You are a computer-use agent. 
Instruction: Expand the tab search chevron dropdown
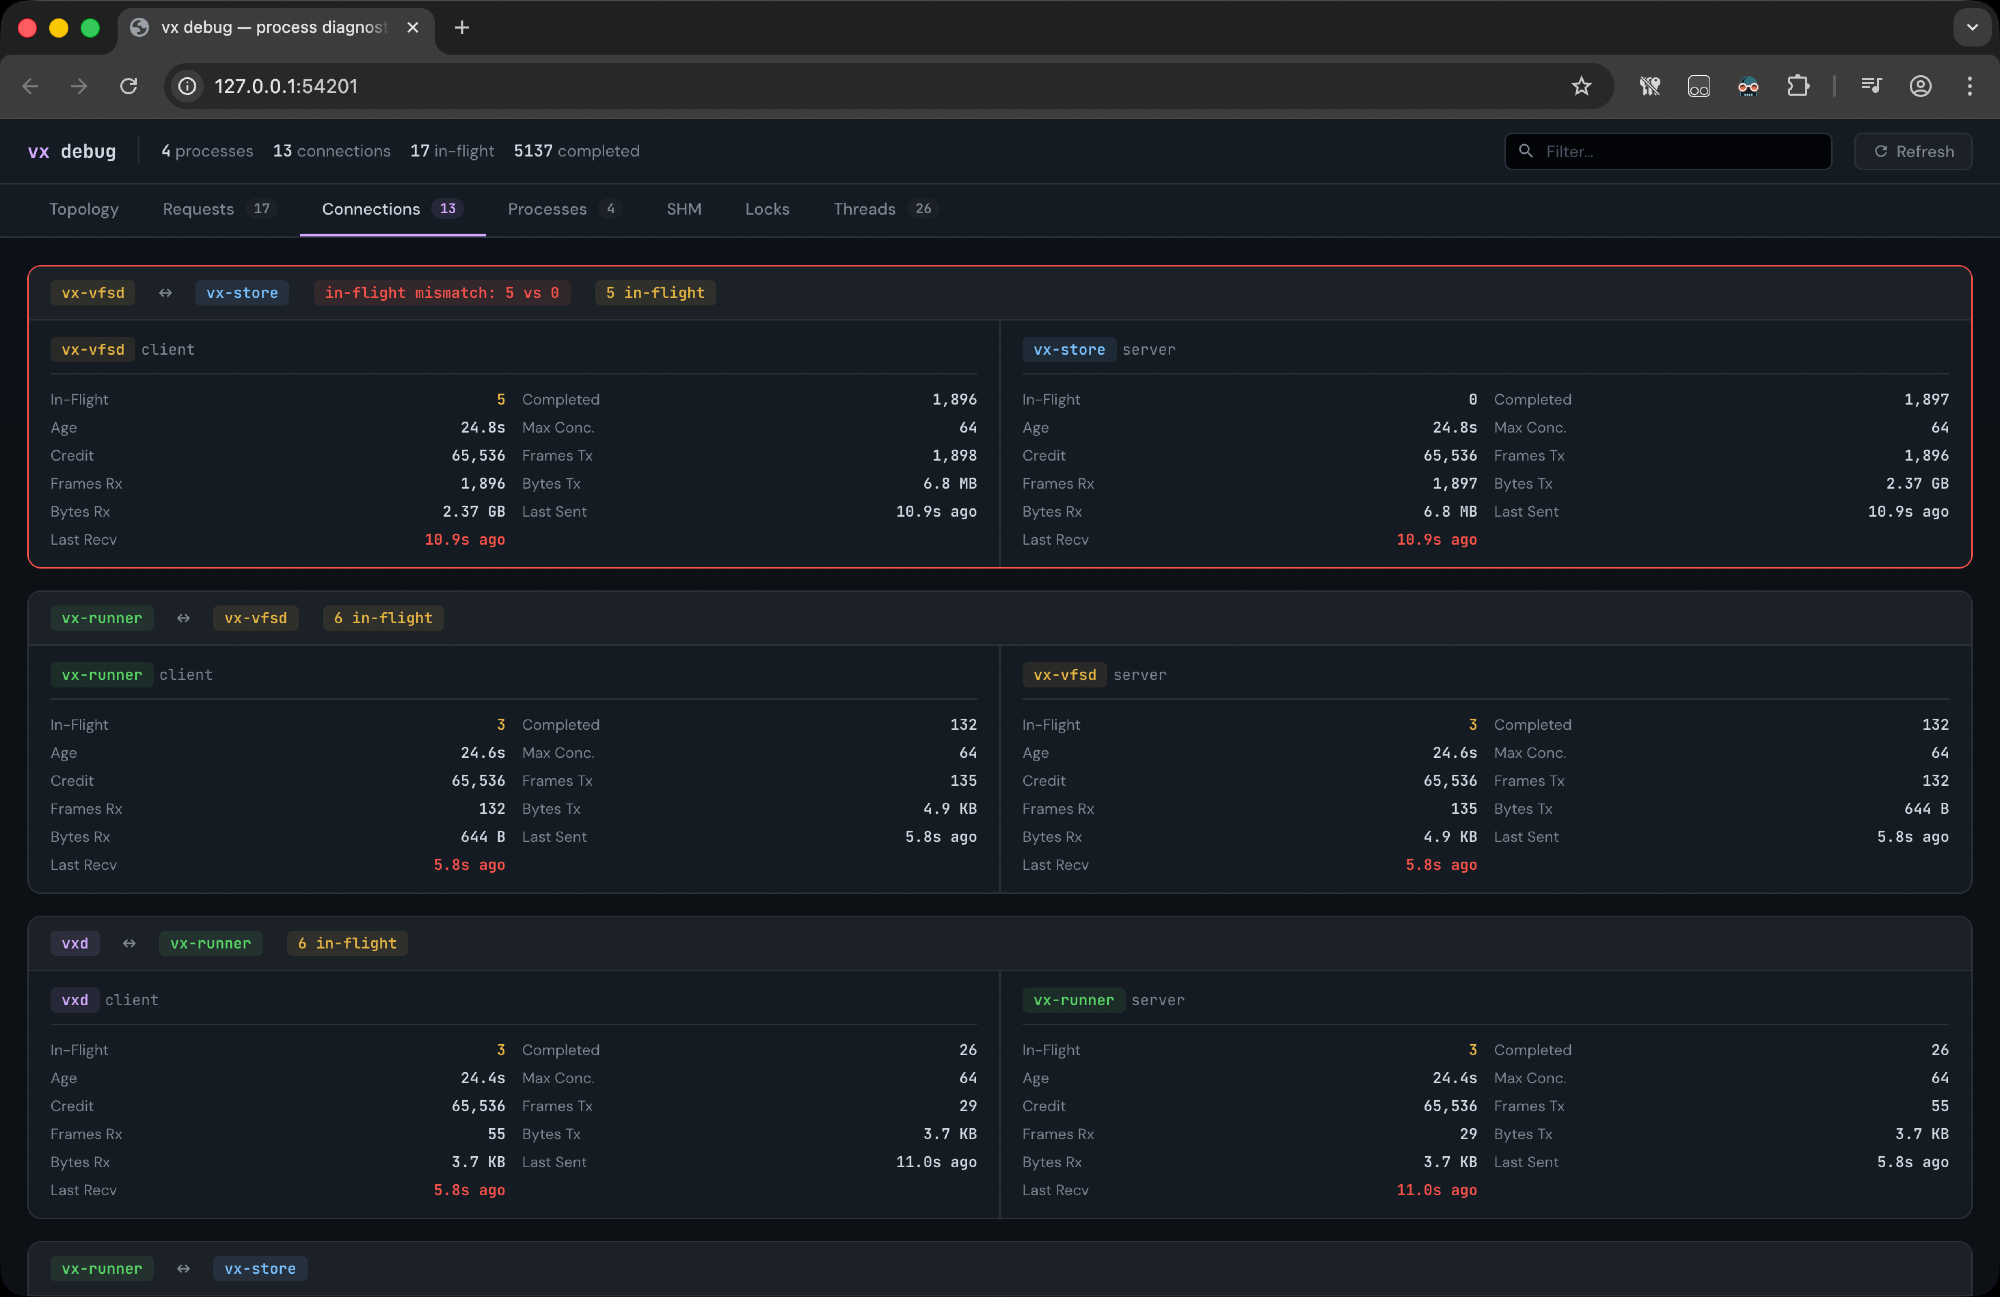pyautogui.click(x=1972, y=27)
